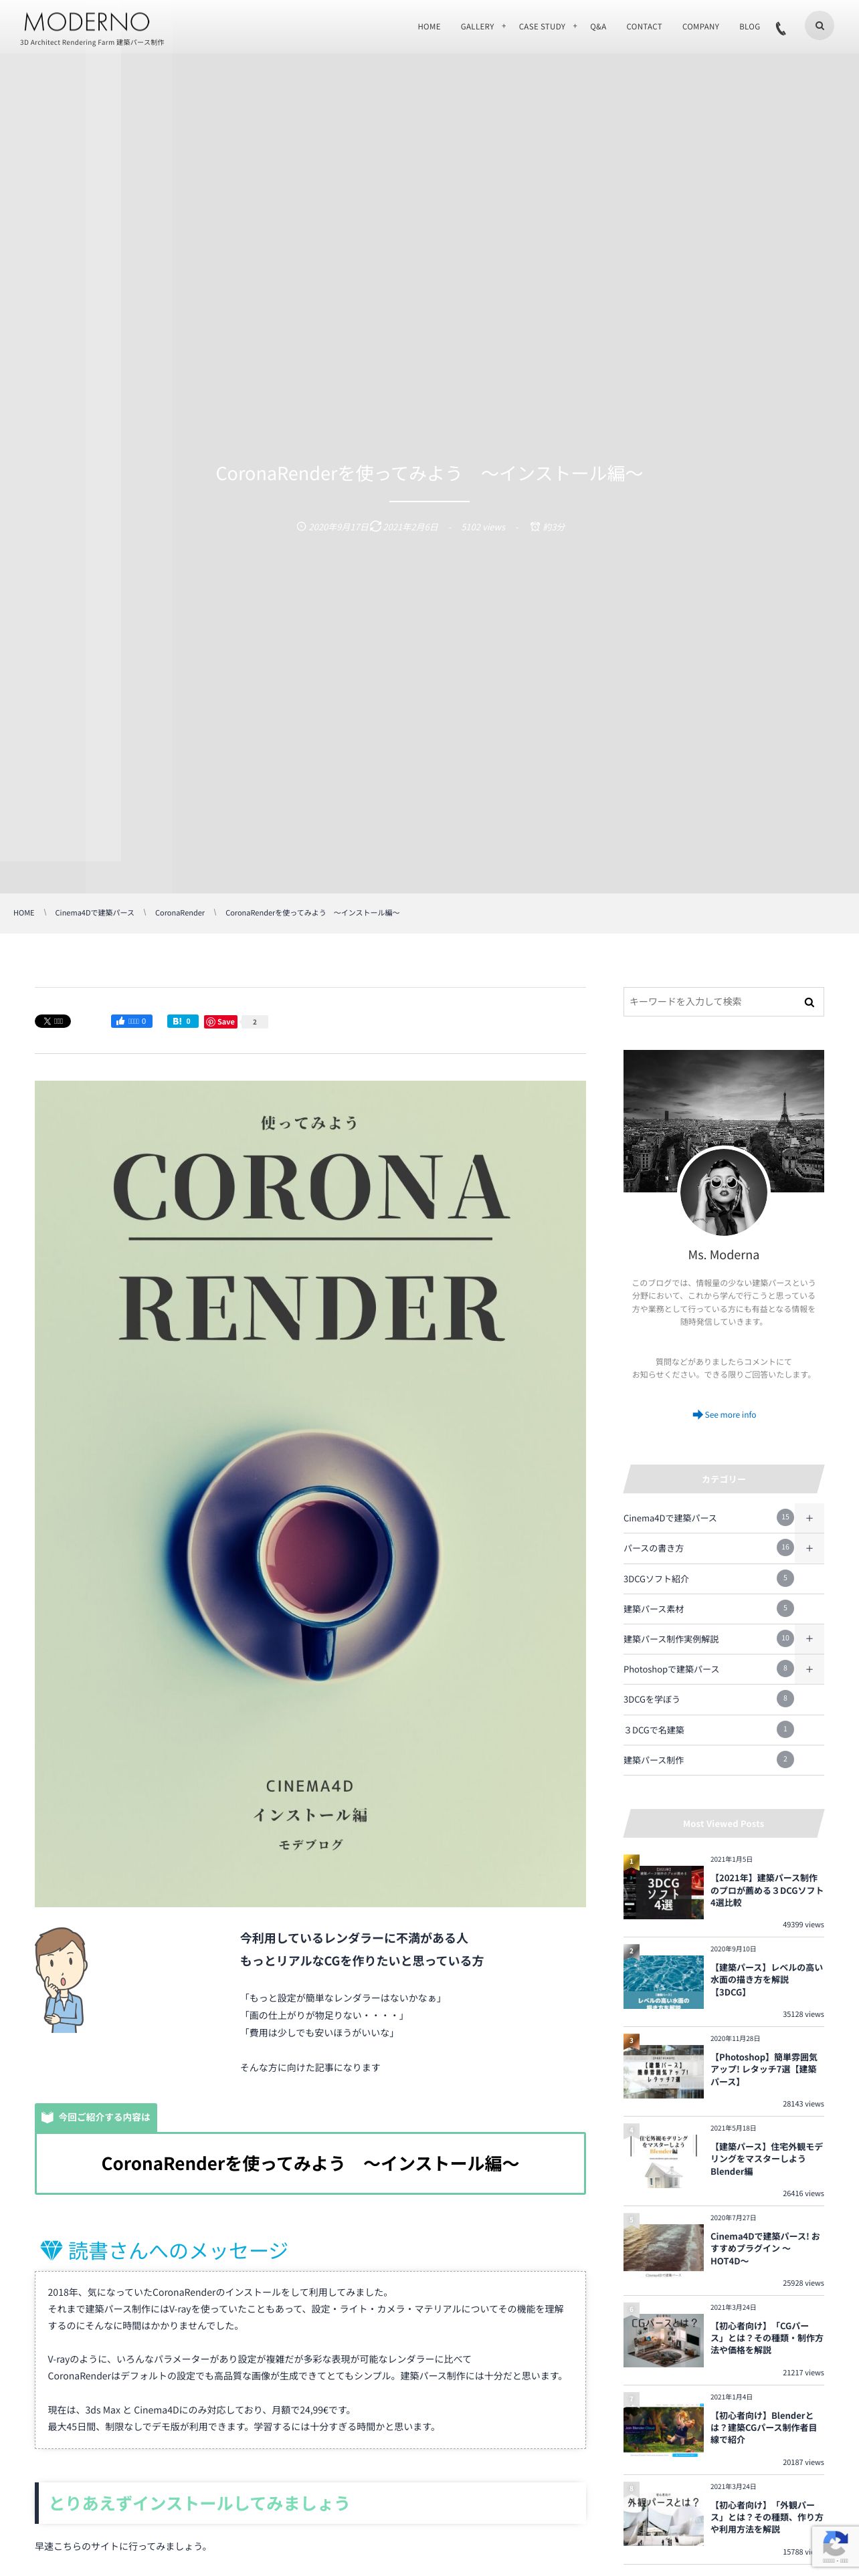Open 3DCGを学ぼう category
Viewport: 859px width, 2576px height.
coord(652,1699)
